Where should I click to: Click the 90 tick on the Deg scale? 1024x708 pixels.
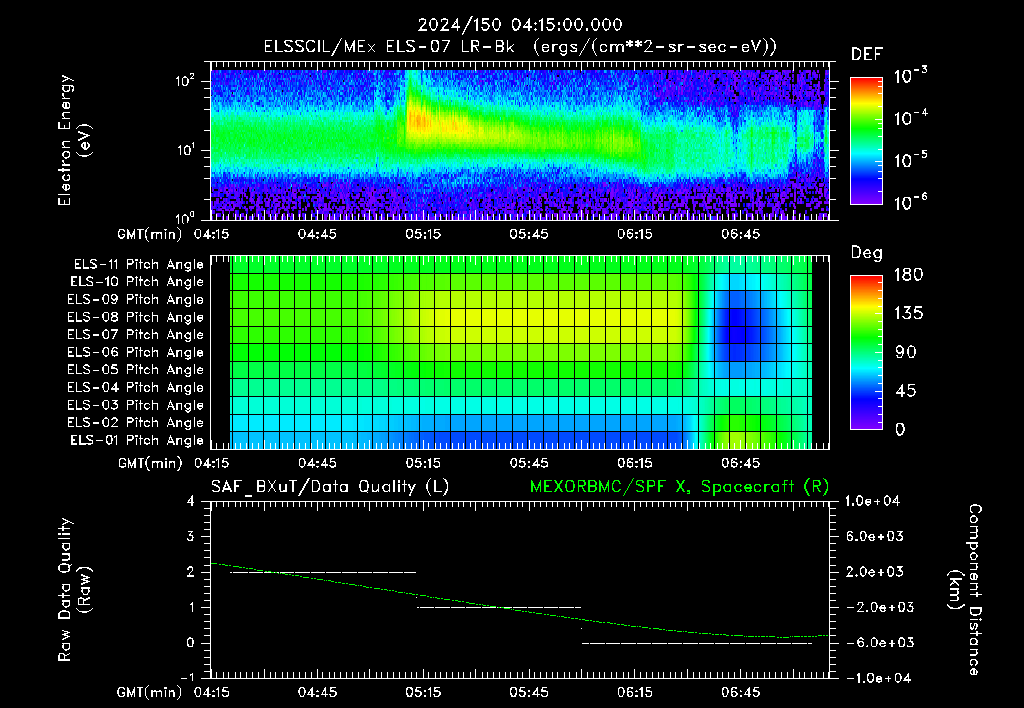point(906,352)
